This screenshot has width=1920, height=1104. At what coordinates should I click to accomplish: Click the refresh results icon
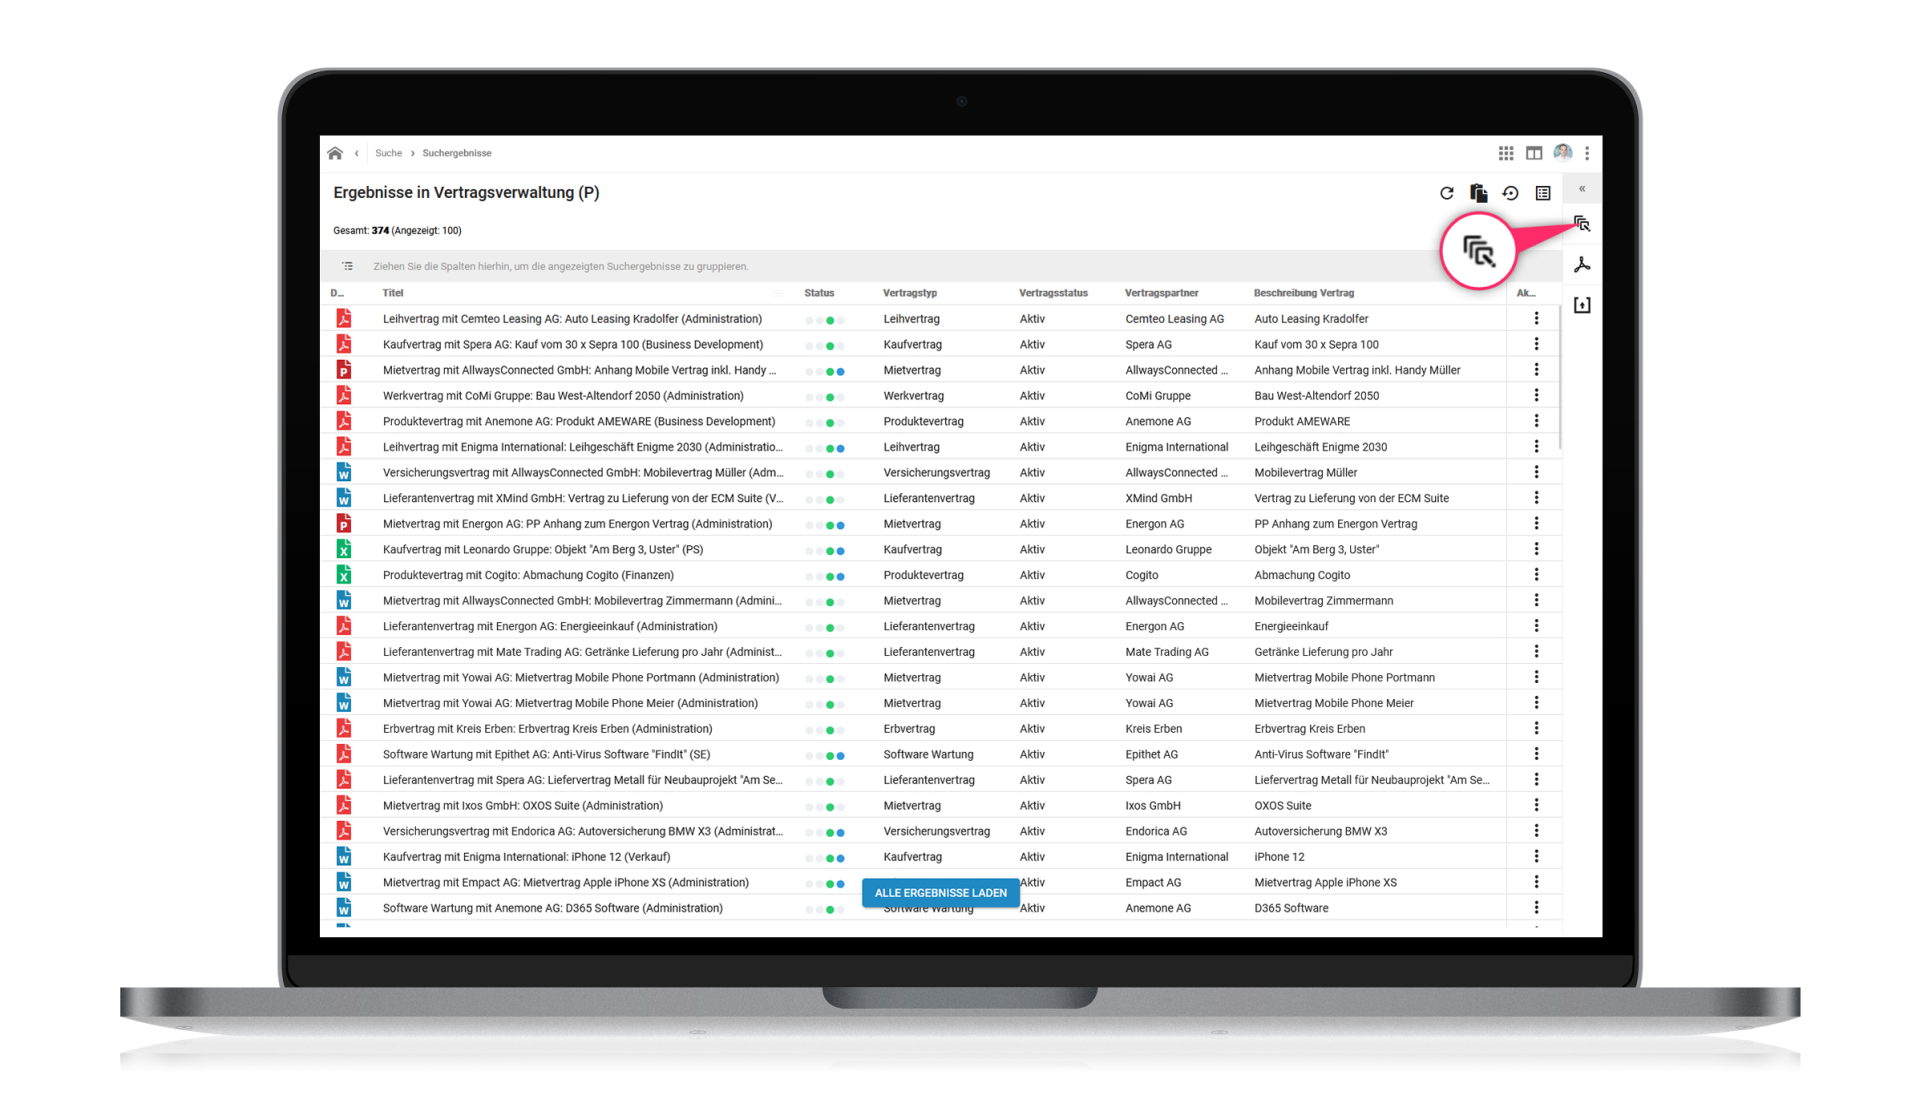[1446, 193]
